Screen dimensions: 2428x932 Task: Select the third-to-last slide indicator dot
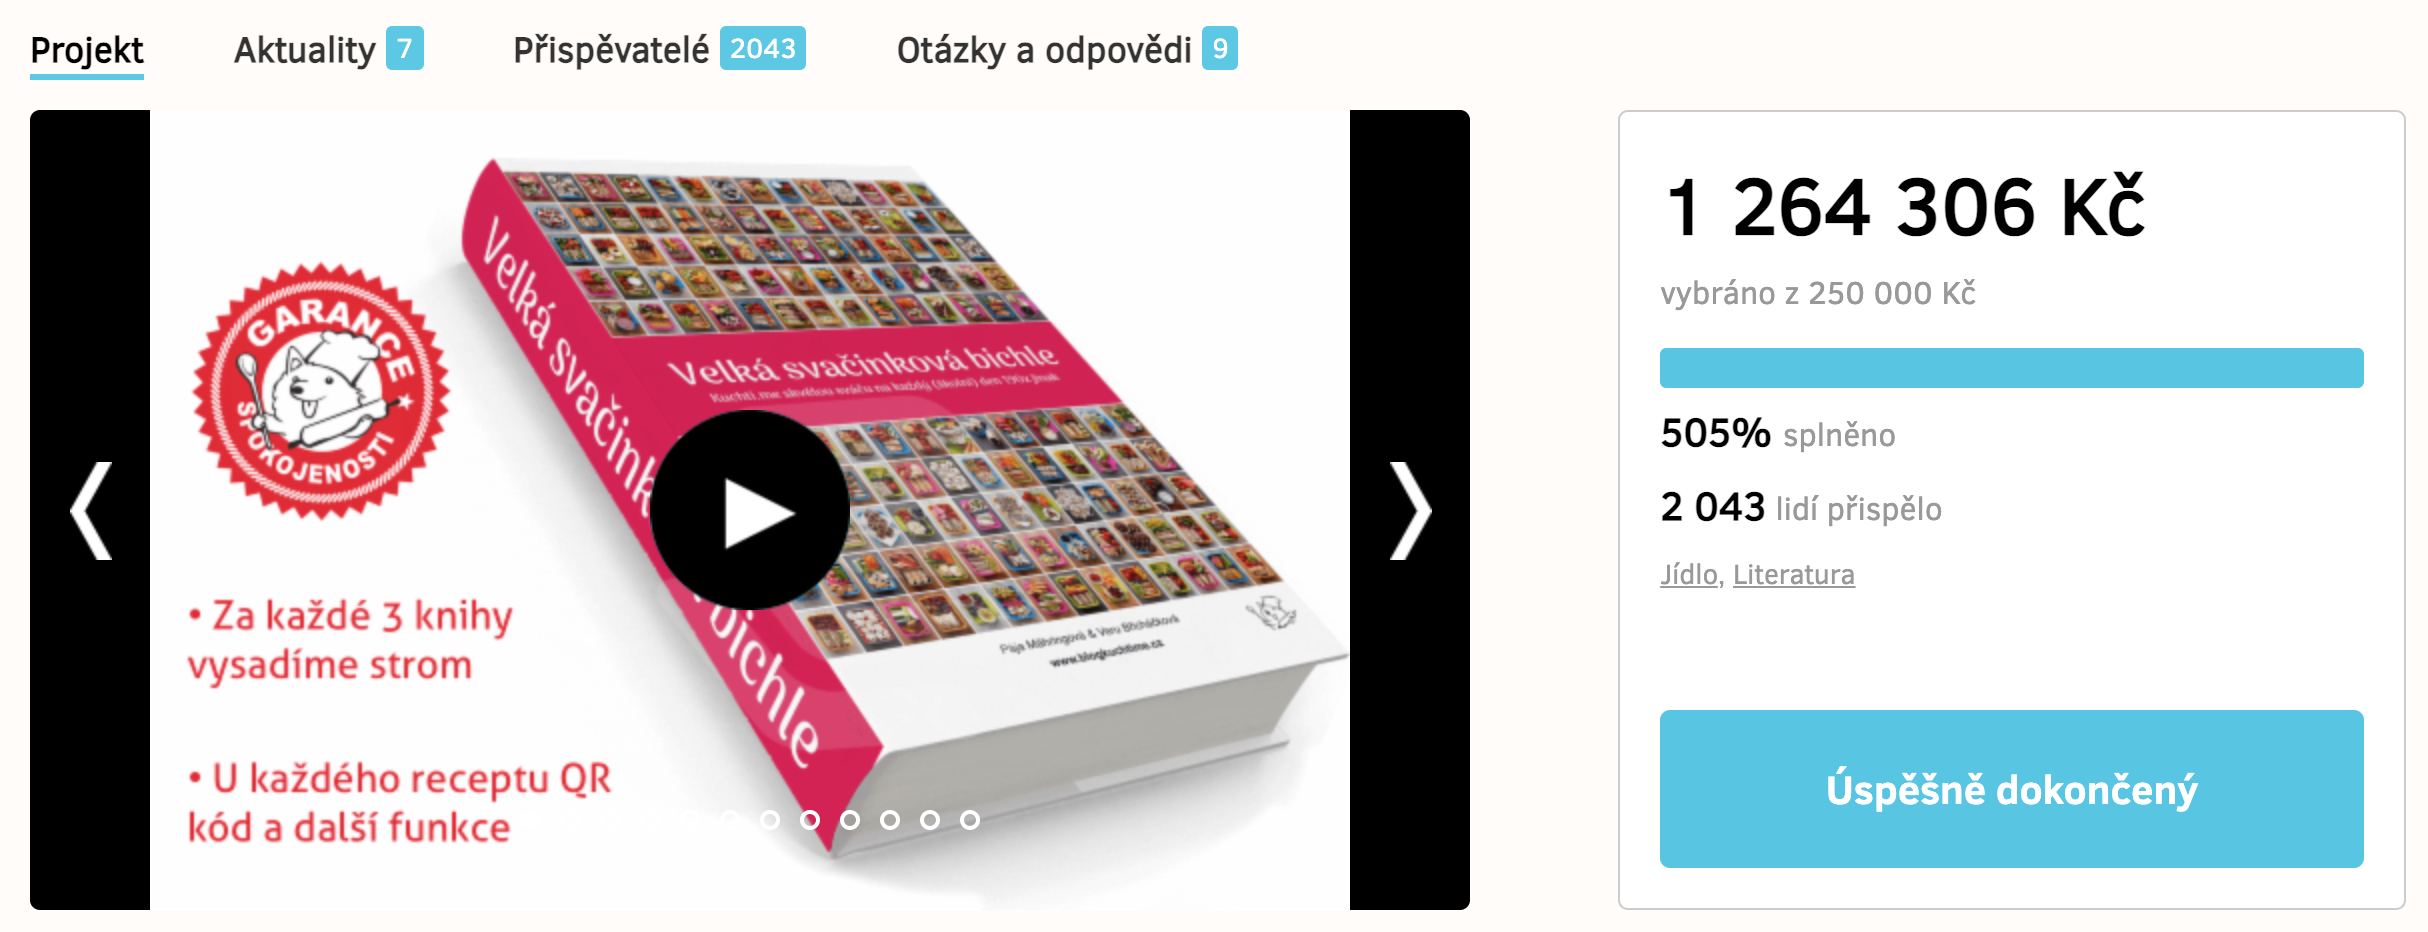point(890,820)
